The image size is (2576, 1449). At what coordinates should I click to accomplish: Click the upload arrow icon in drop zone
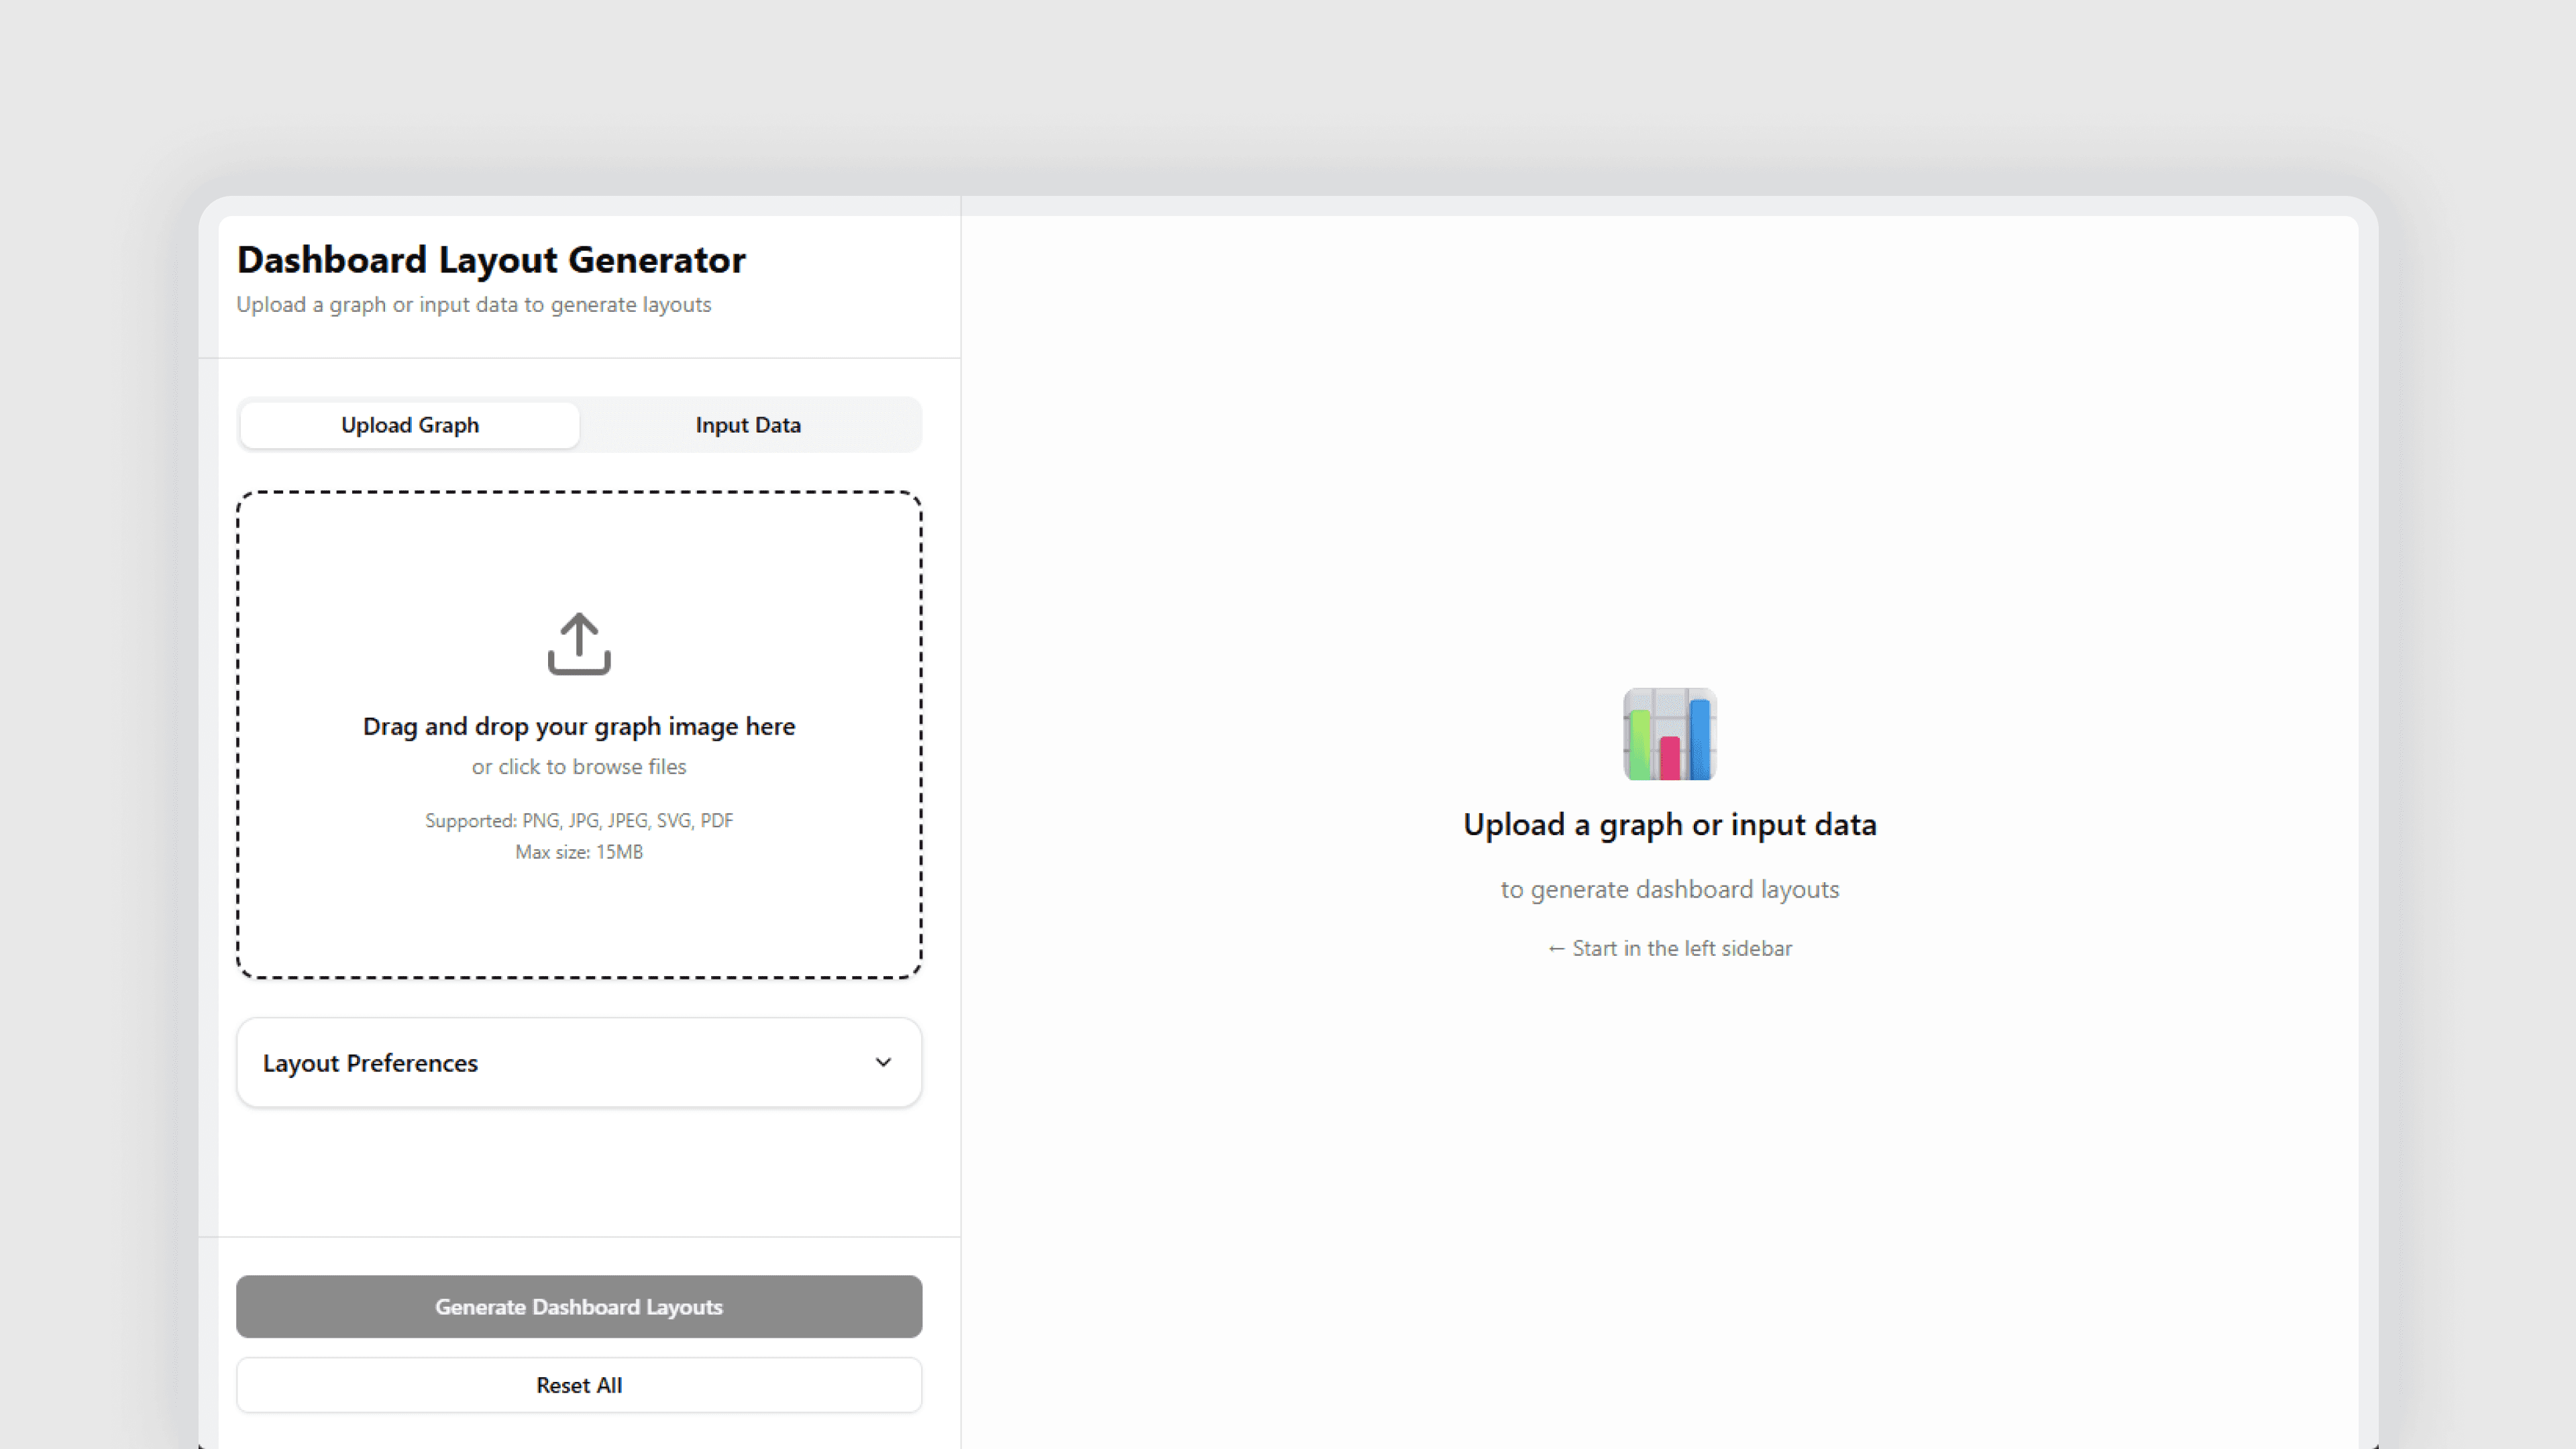579,643
